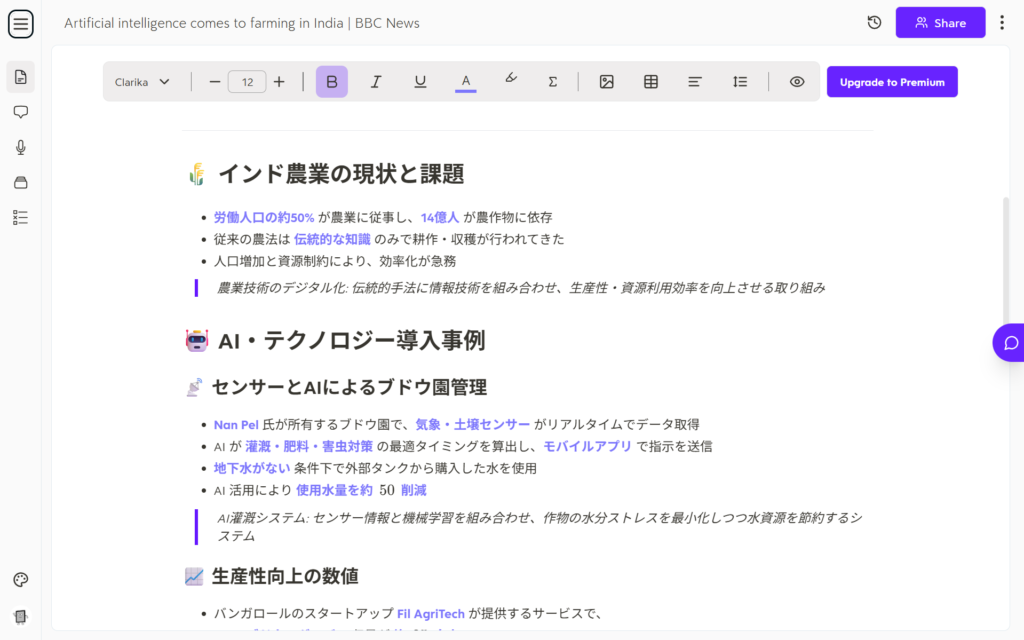This screenshot has height=640, width=1024.
Task: Open the theme palette icon
Action: (20, 580)
